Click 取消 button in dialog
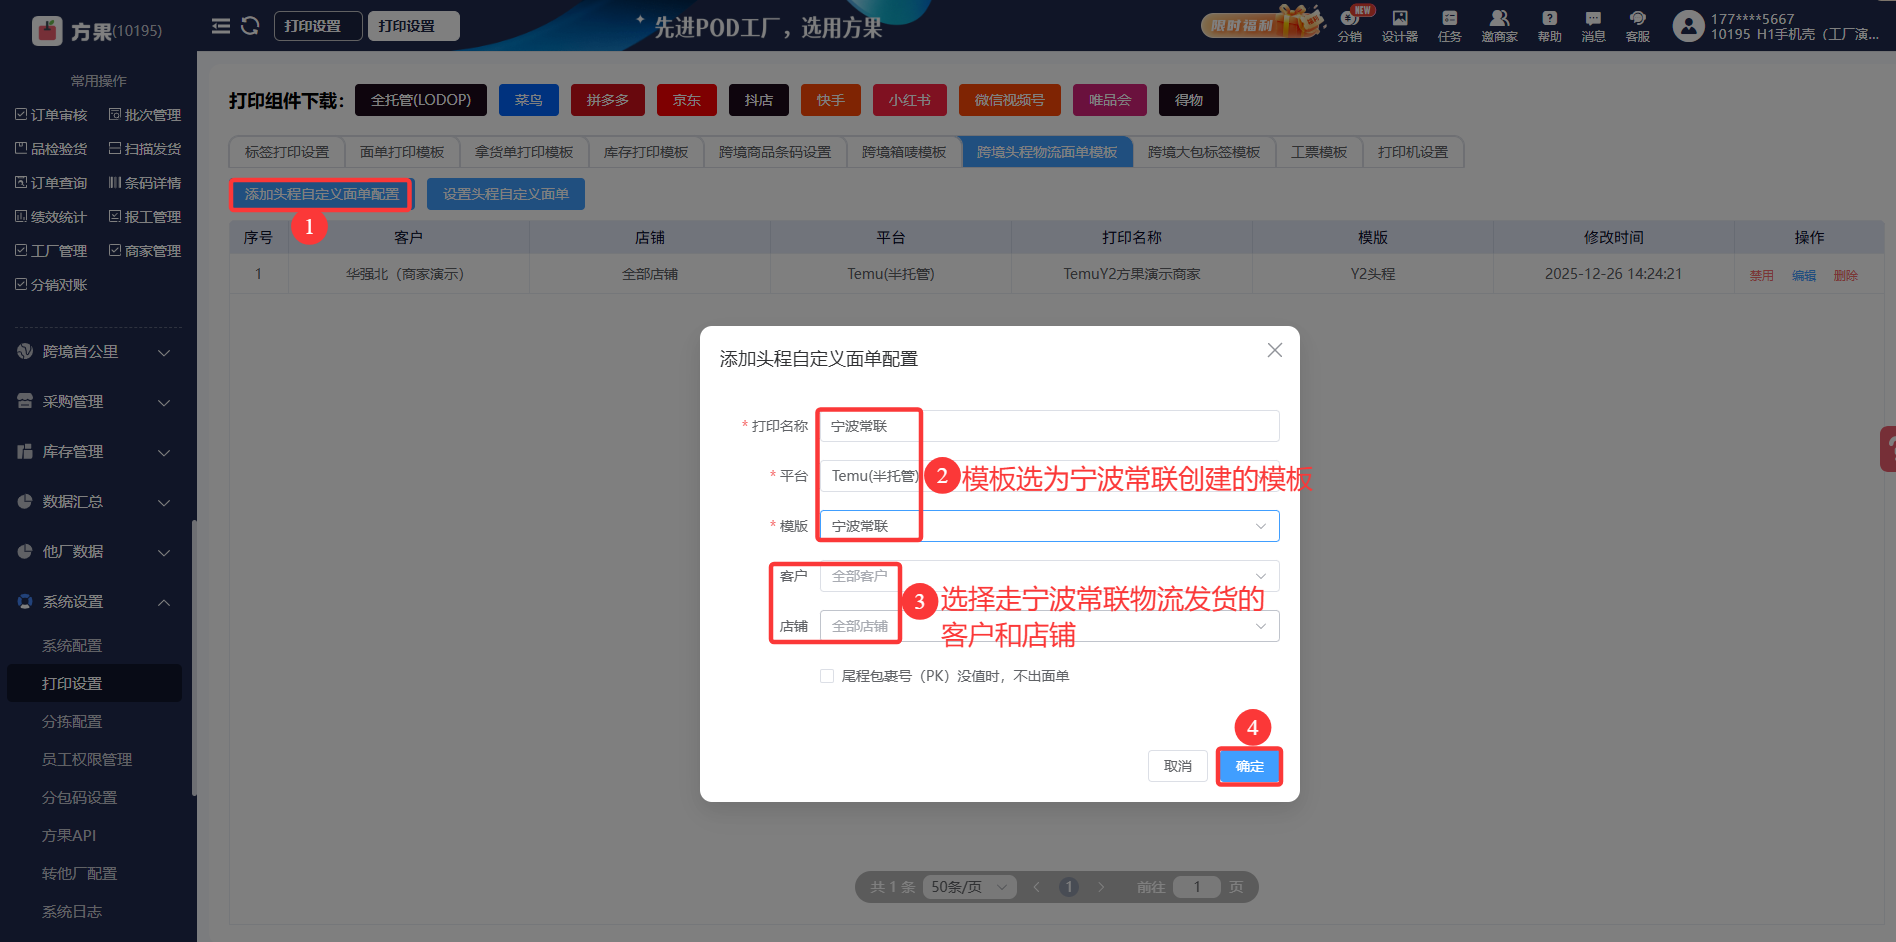Screen dimensions: 1896x942 point(1178,766)
